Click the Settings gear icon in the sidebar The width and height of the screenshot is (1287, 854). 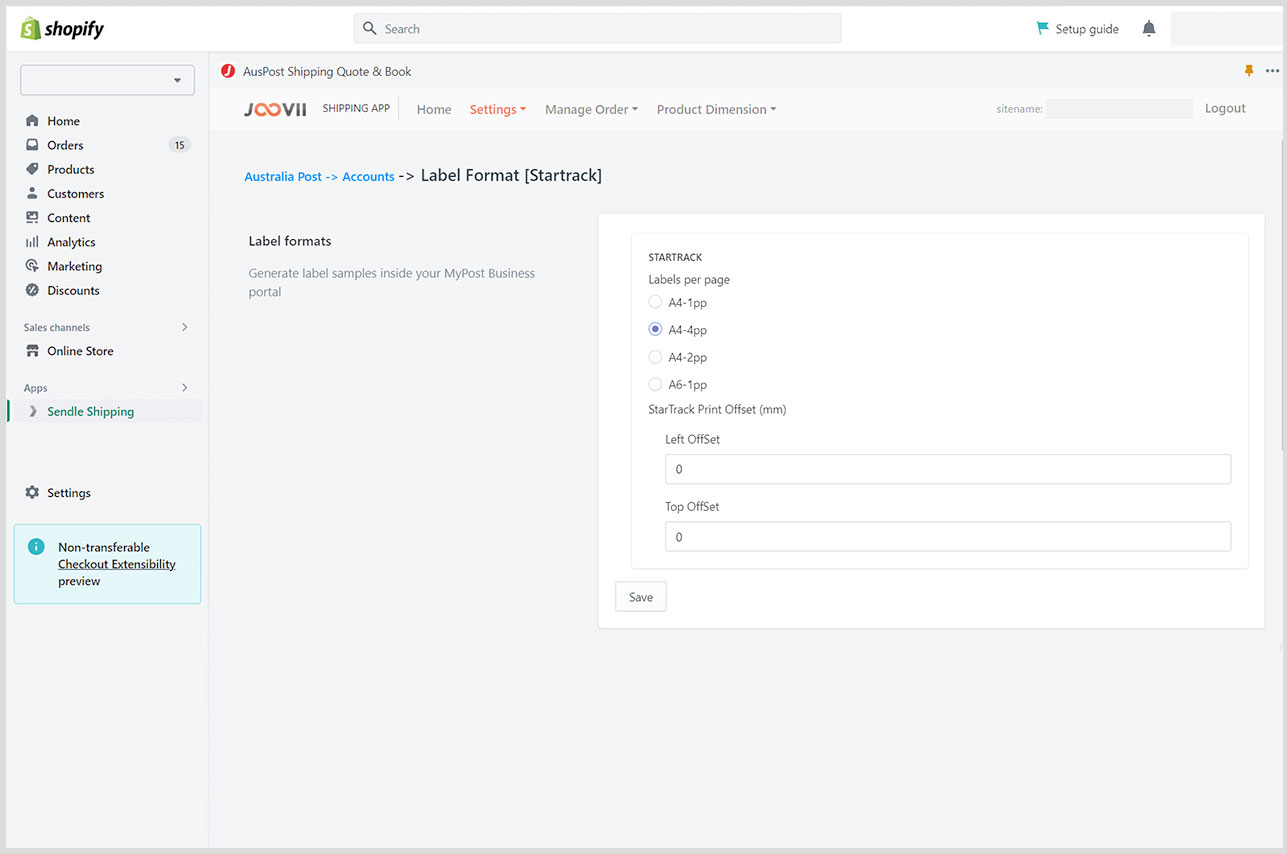(x=32, y=493)
